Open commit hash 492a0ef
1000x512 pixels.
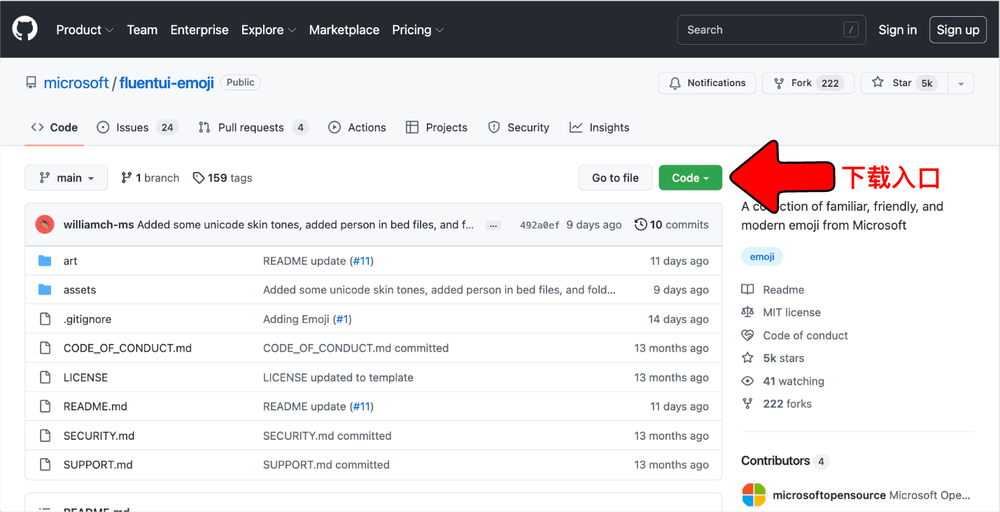coord(540,224)
